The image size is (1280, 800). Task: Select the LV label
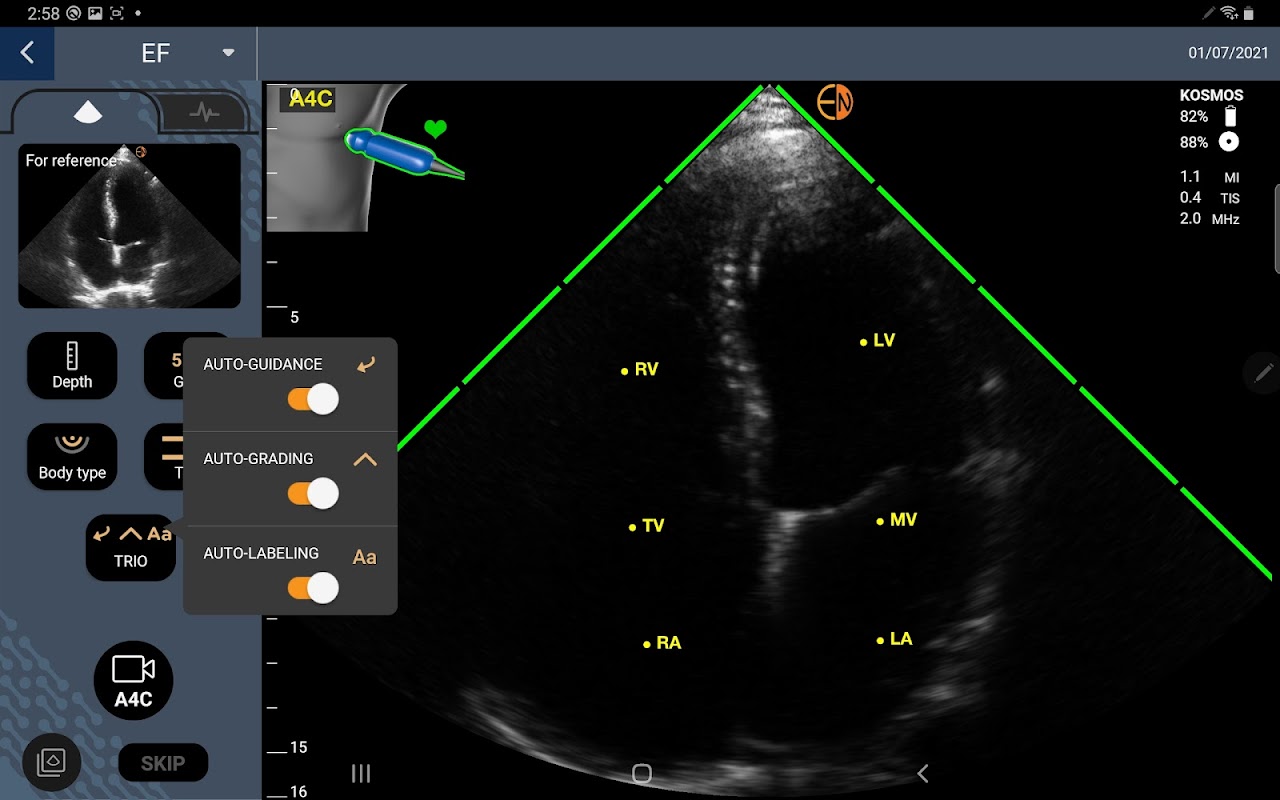[879, 341]
